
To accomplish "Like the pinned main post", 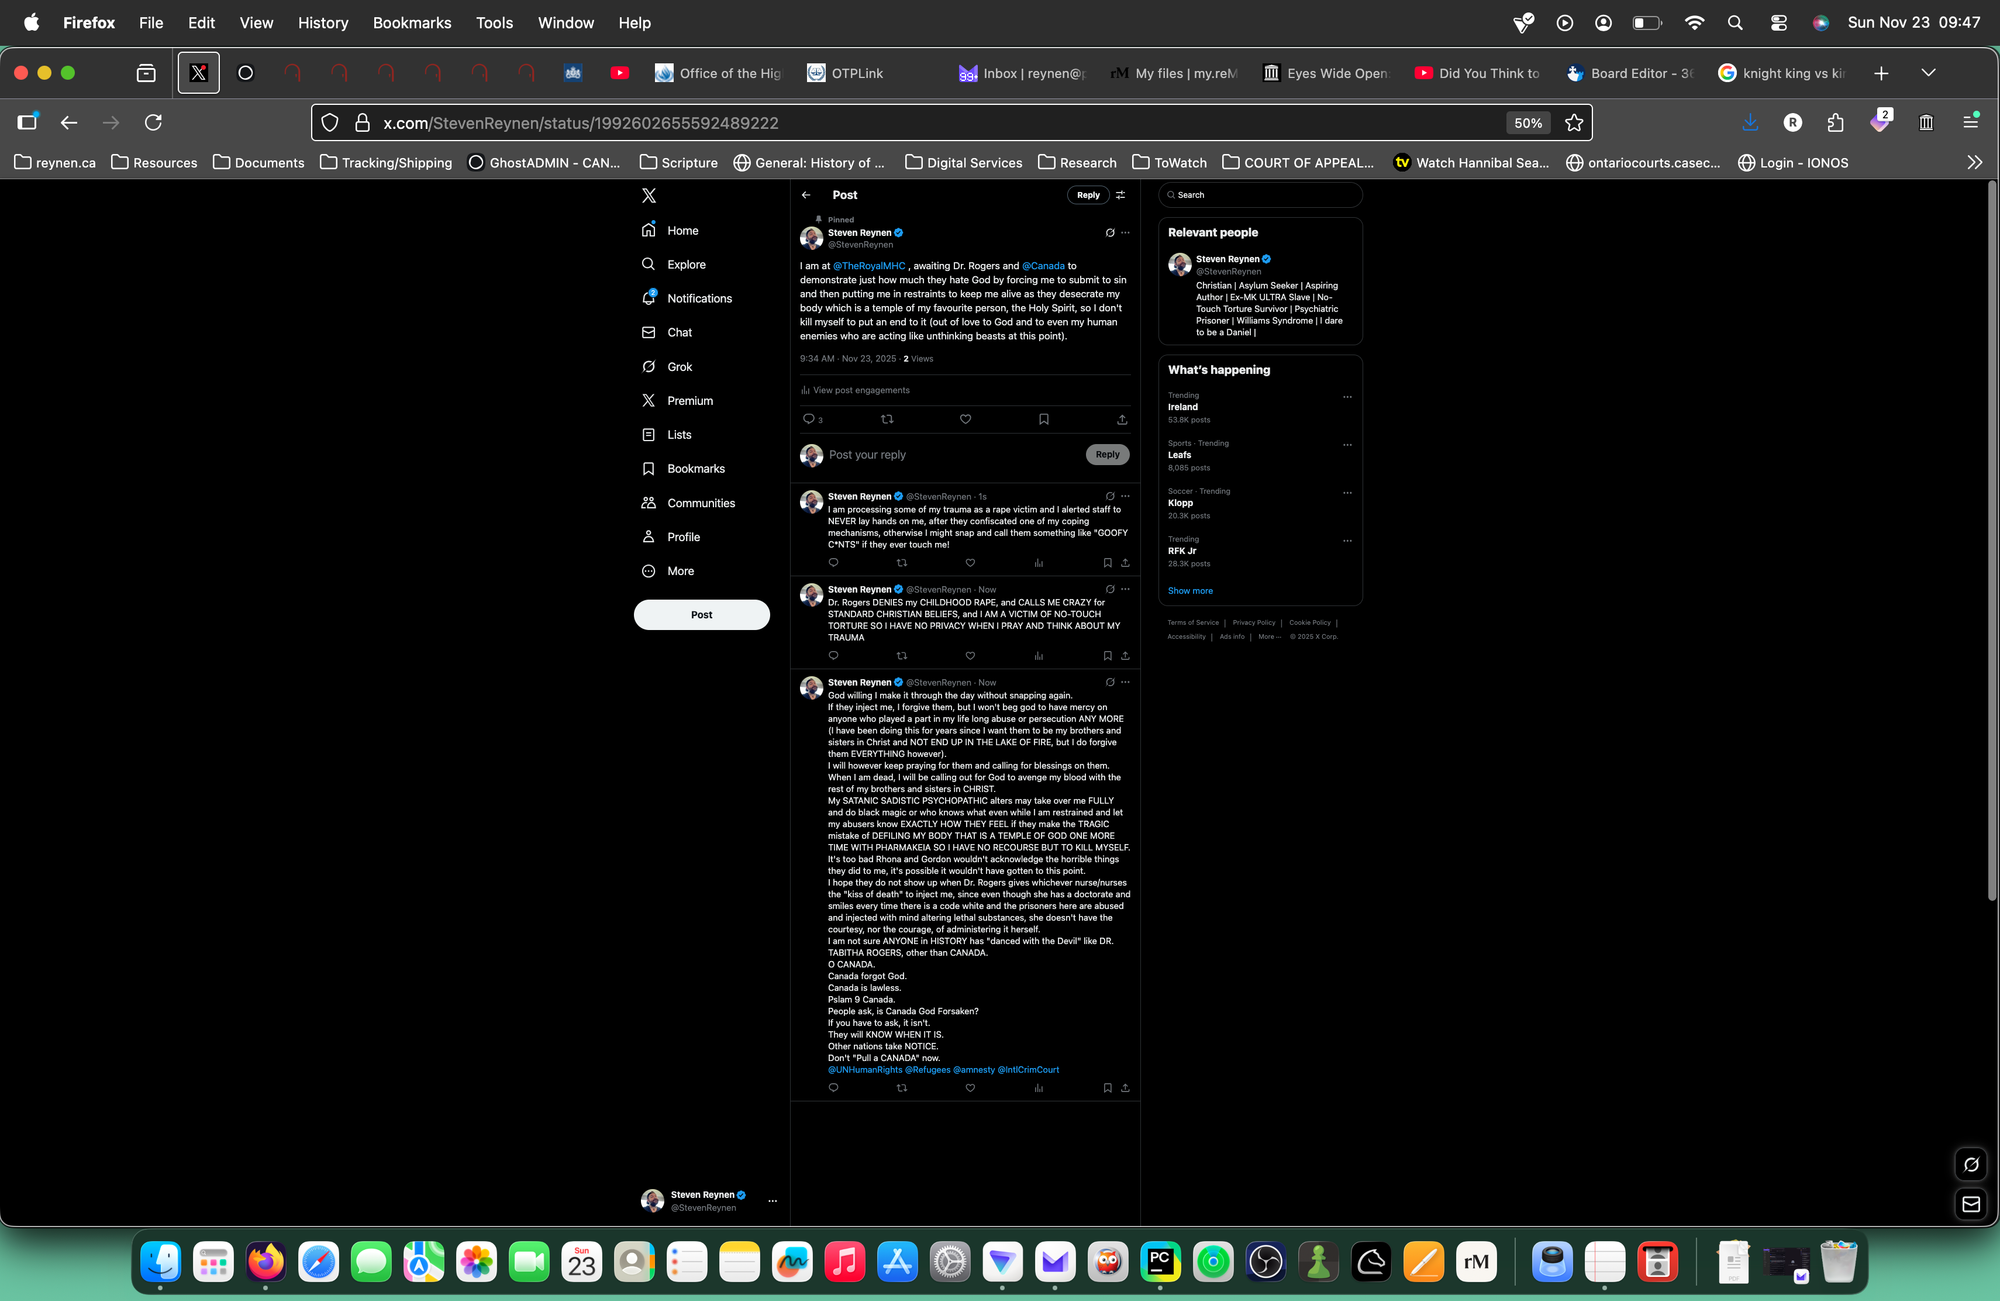I will pos(965,419).
